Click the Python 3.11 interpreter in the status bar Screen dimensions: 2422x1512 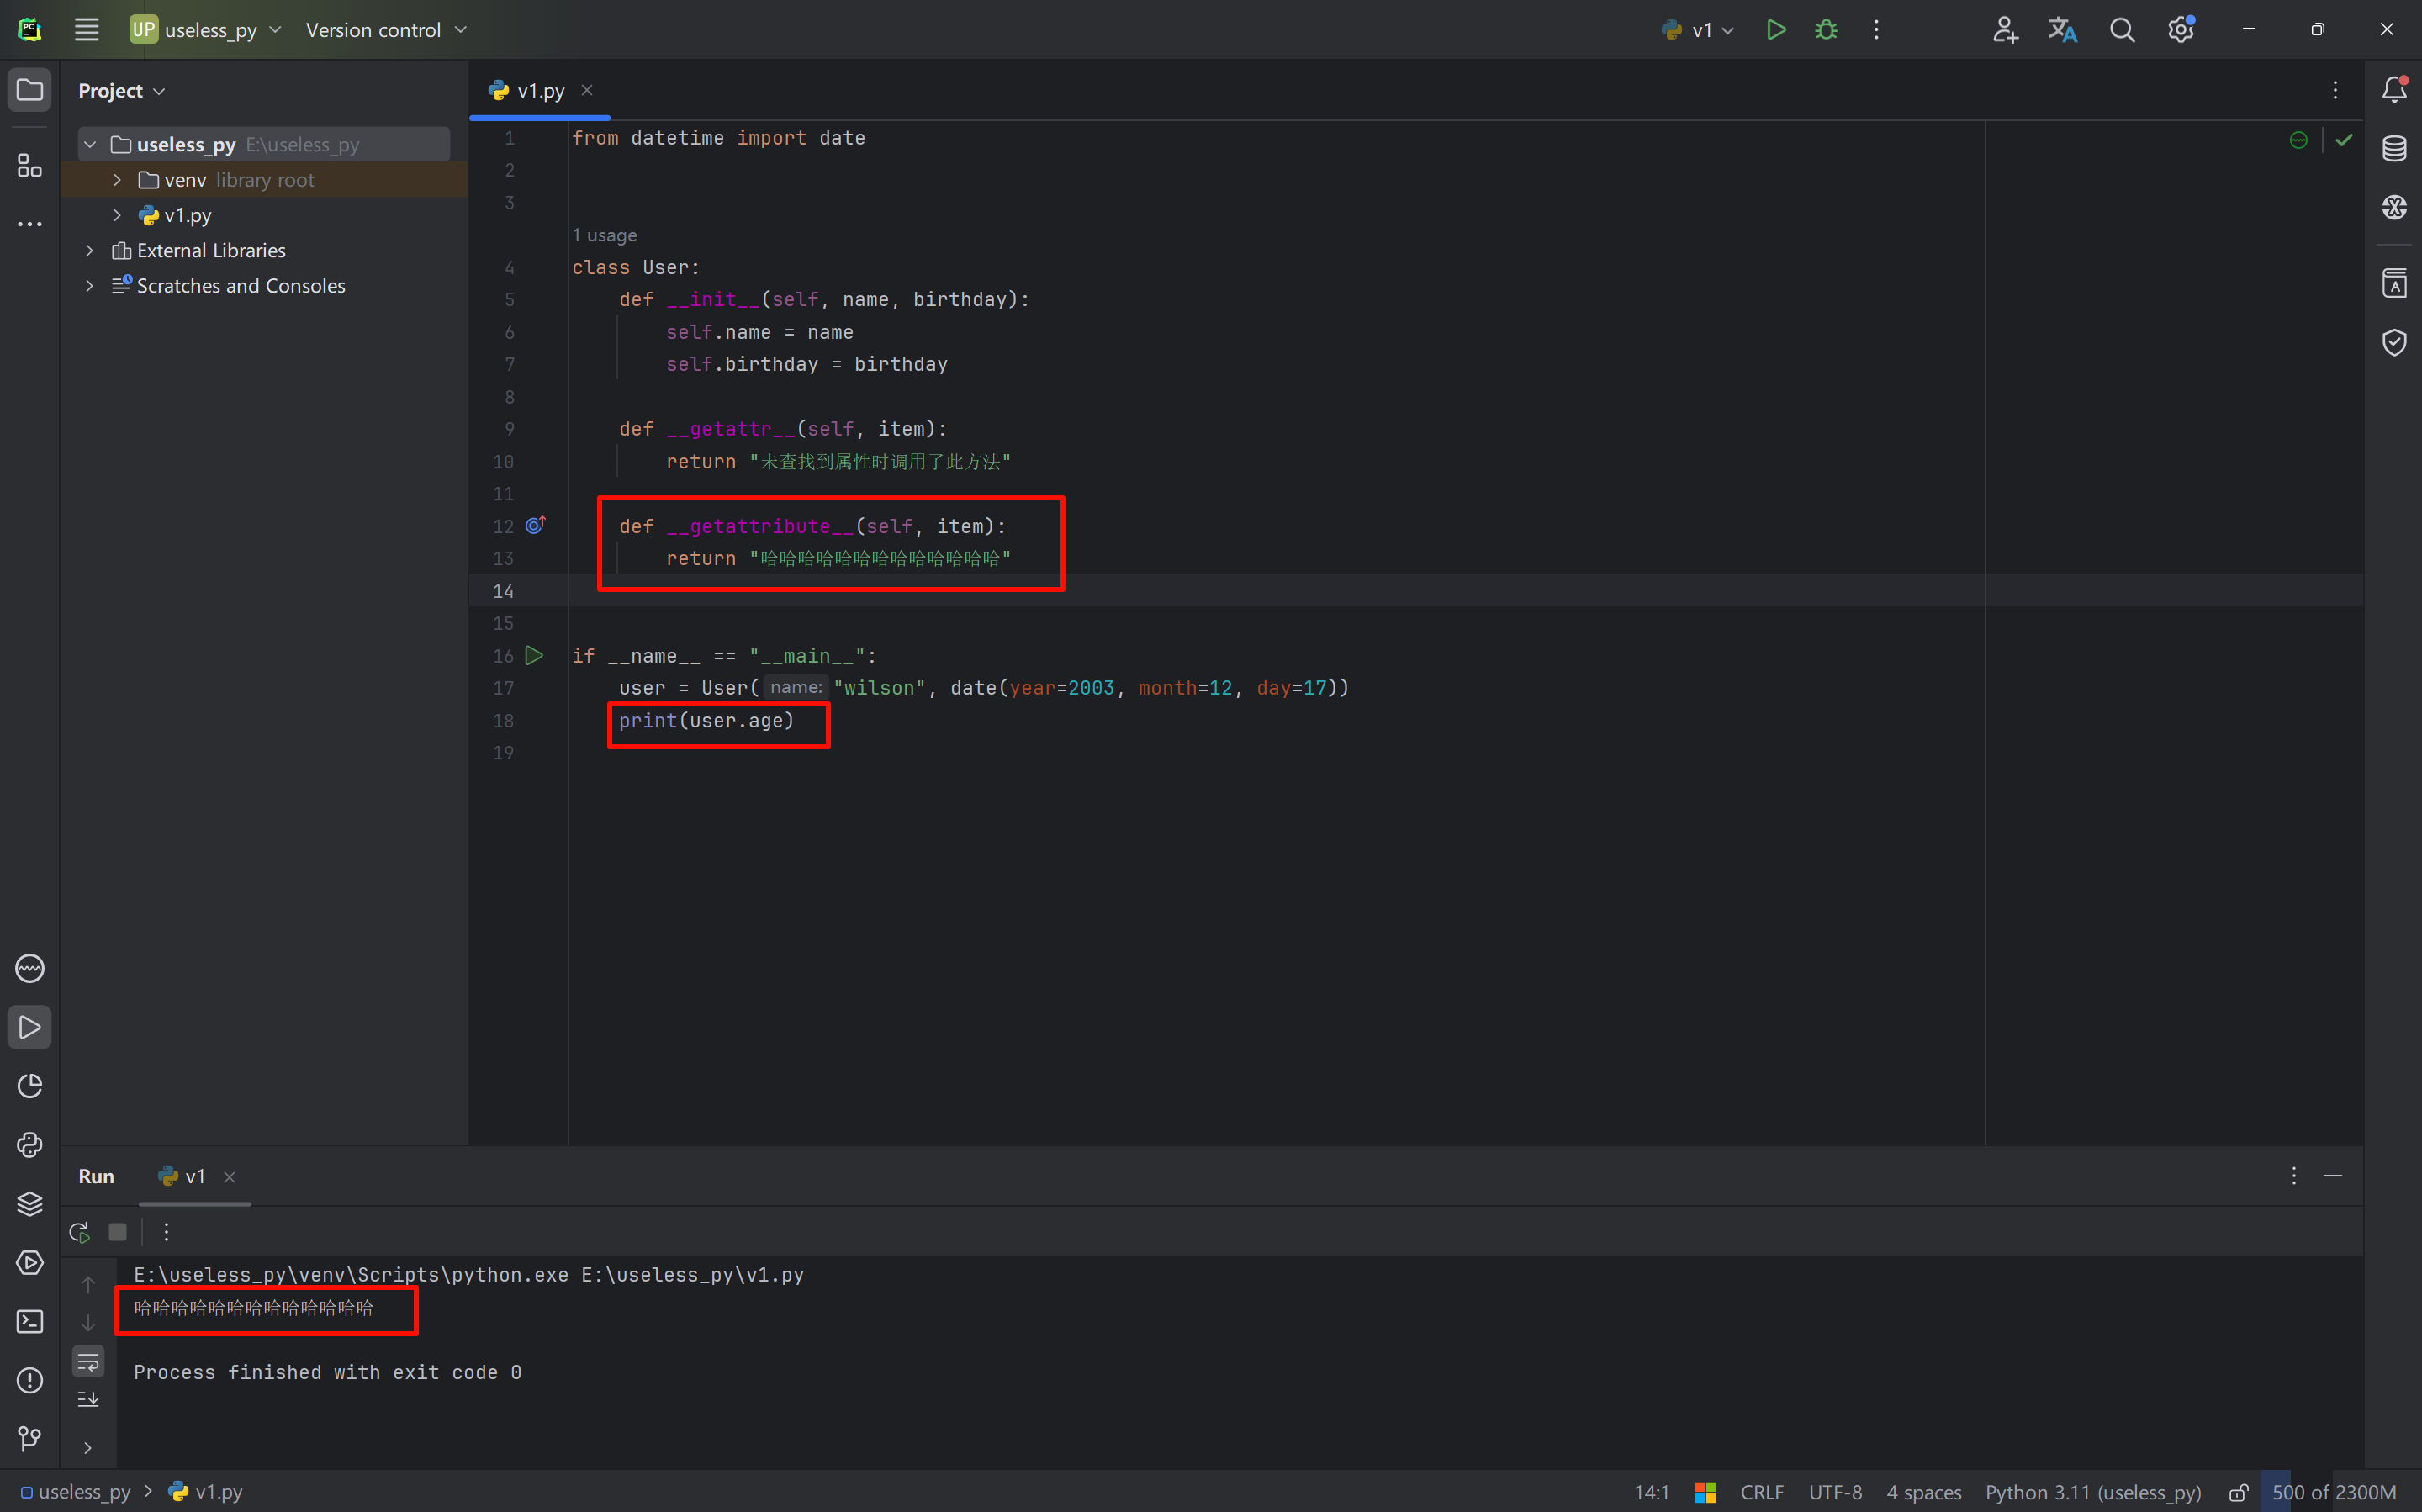tap(2092, 1492)
